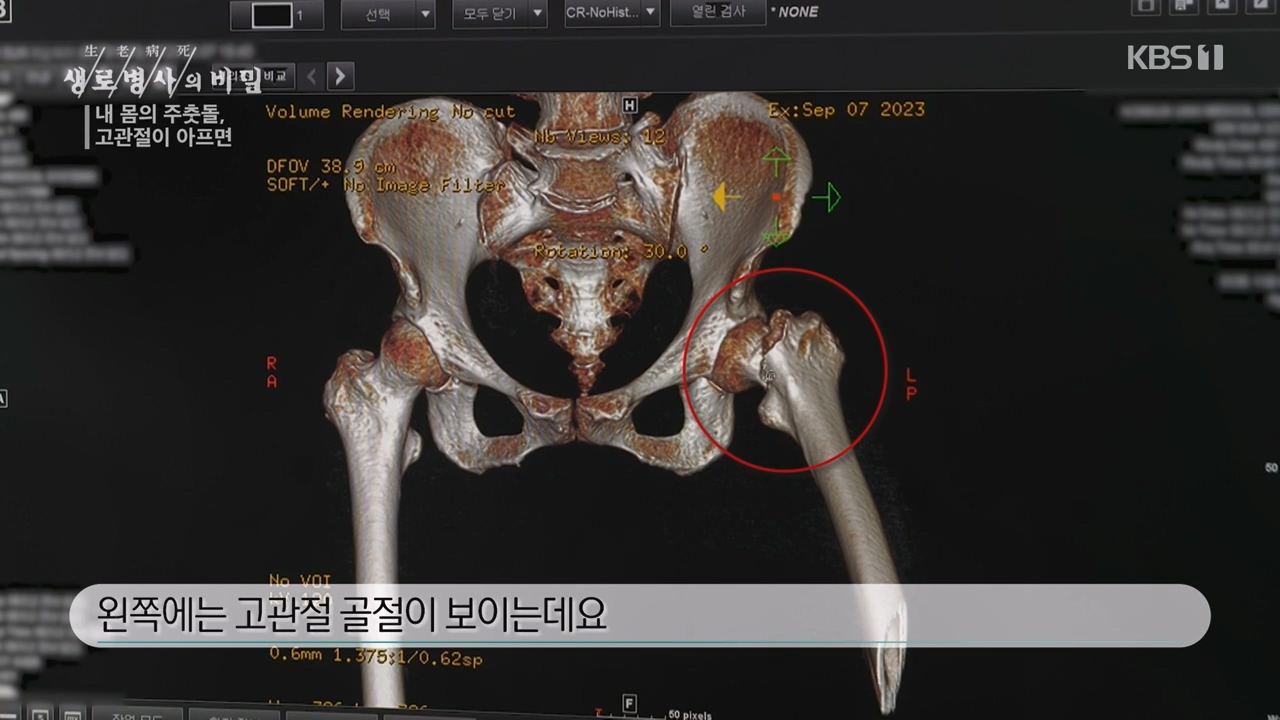
Task: Expand the 모두 닫기 dropdown arrow
Action: pos(536,15)
